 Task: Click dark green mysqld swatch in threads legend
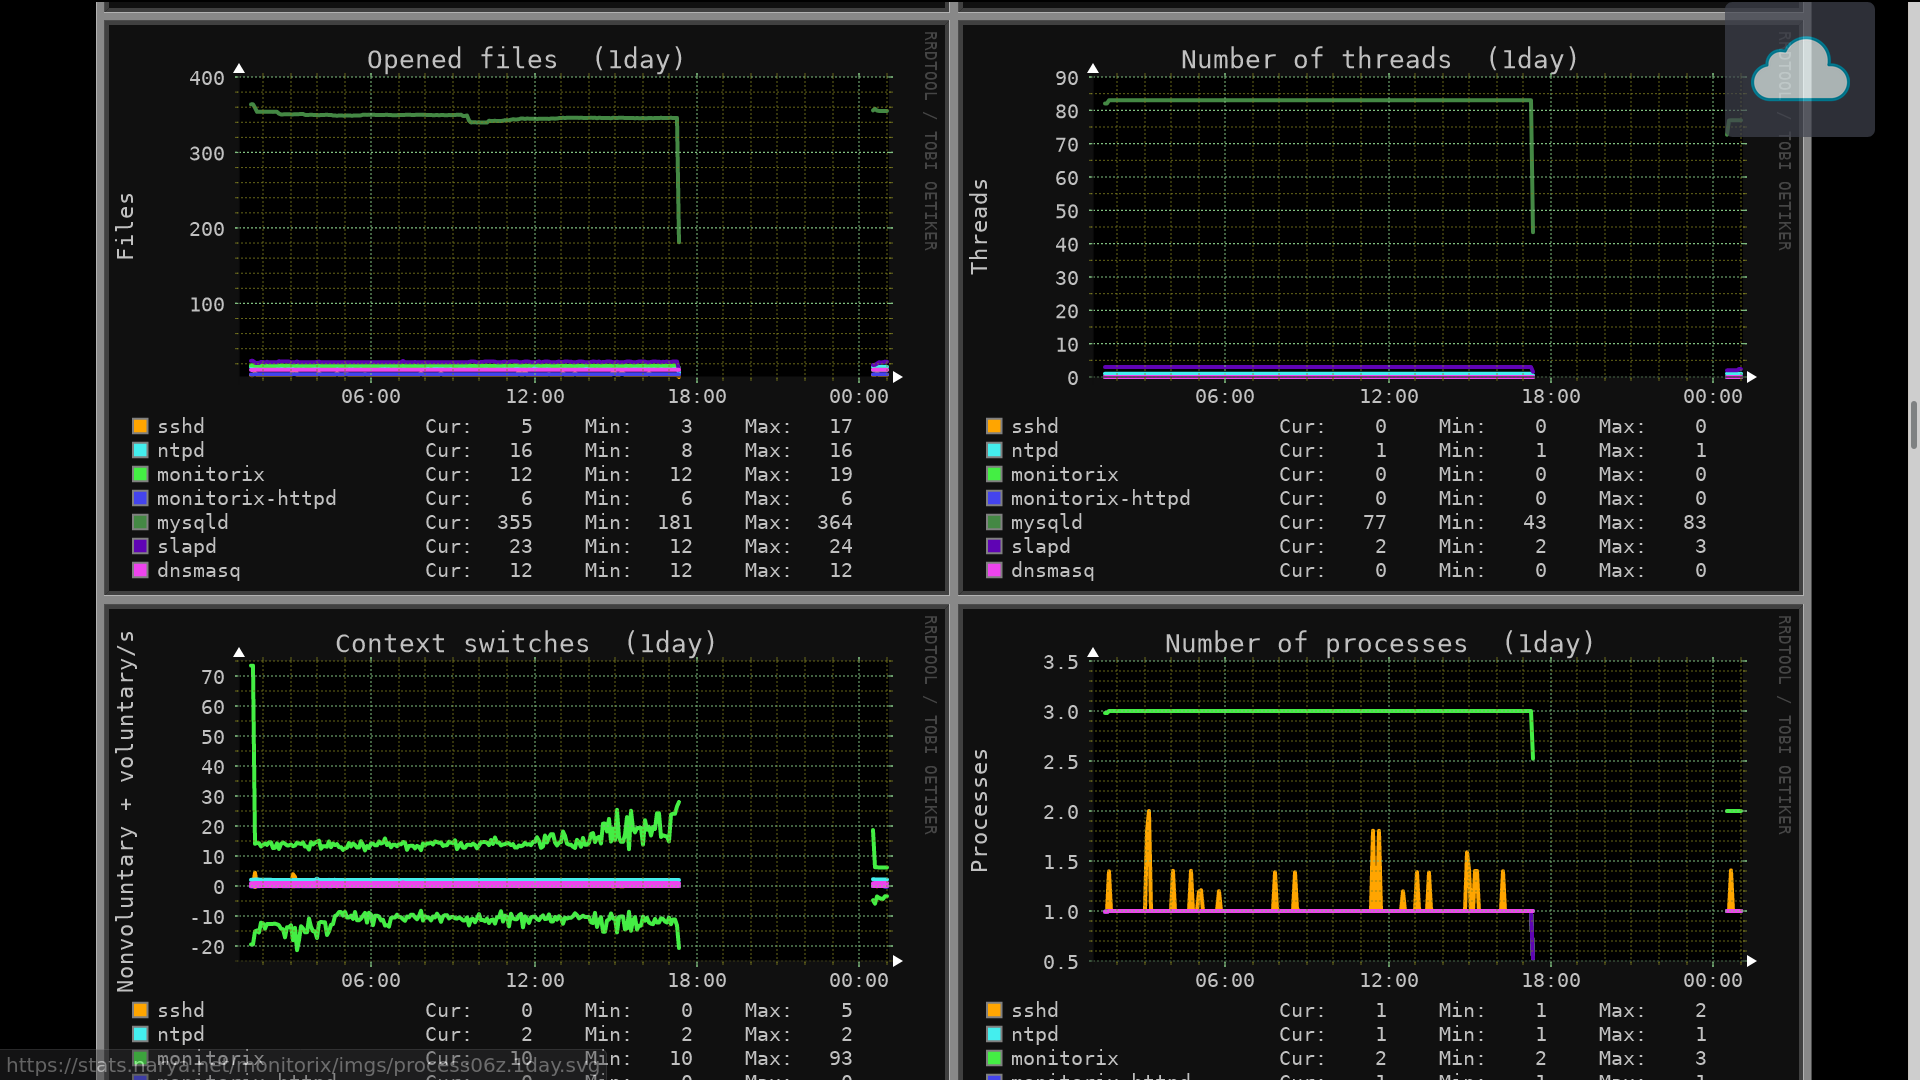point(994,522)
